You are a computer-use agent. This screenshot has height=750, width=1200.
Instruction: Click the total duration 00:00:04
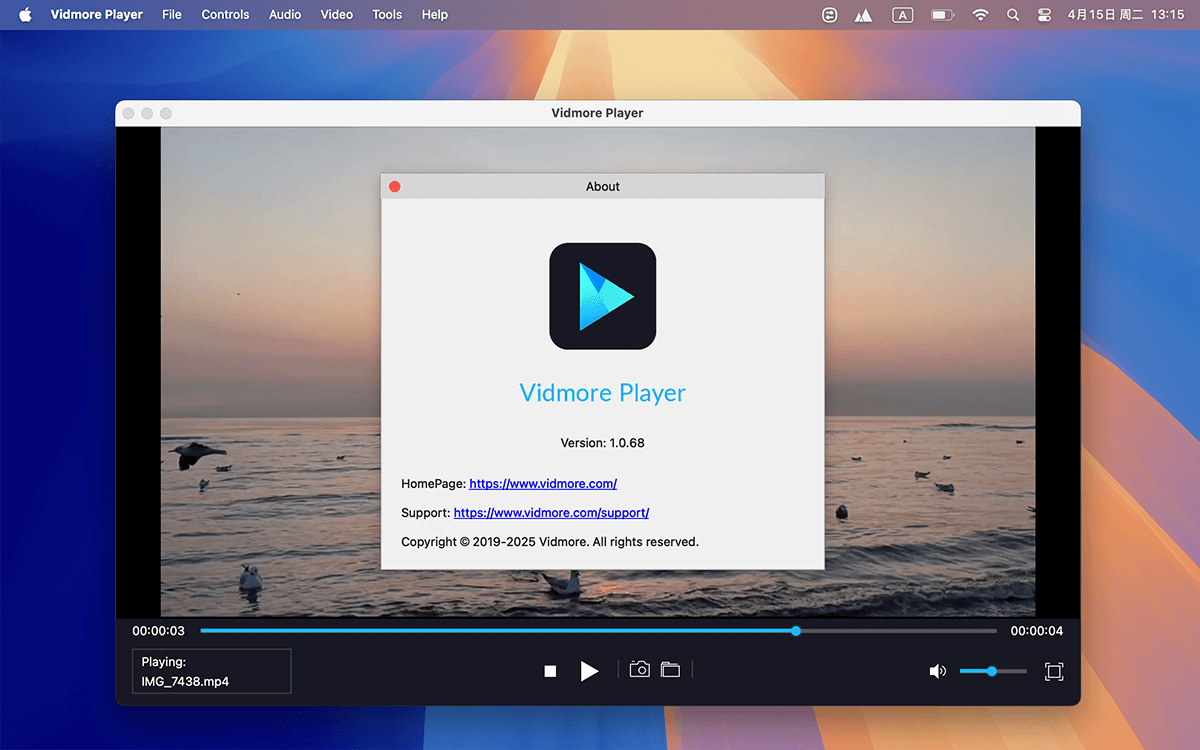click(x=1037, y=631)
